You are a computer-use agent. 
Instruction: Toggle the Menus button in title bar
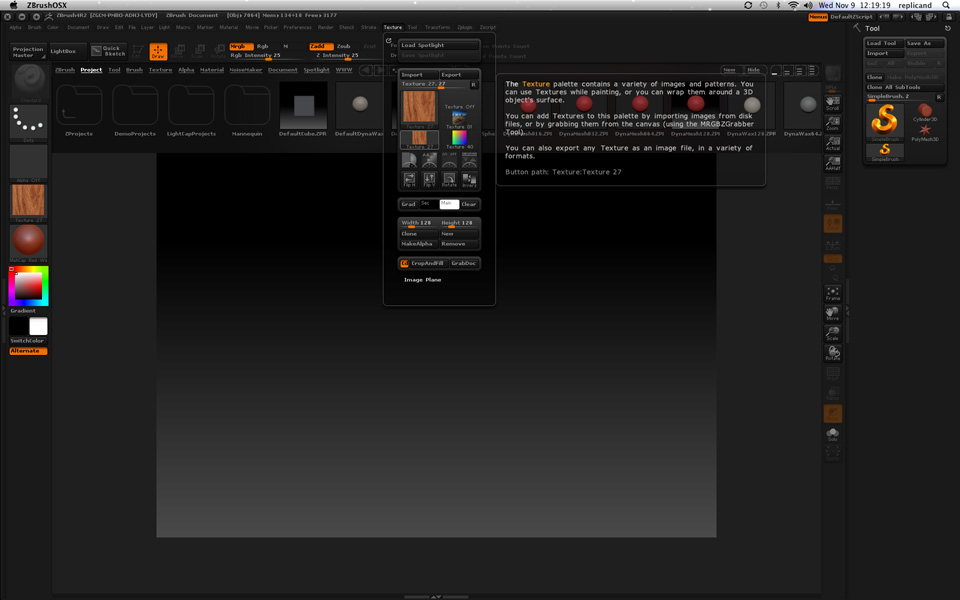(x=818, y=17)
